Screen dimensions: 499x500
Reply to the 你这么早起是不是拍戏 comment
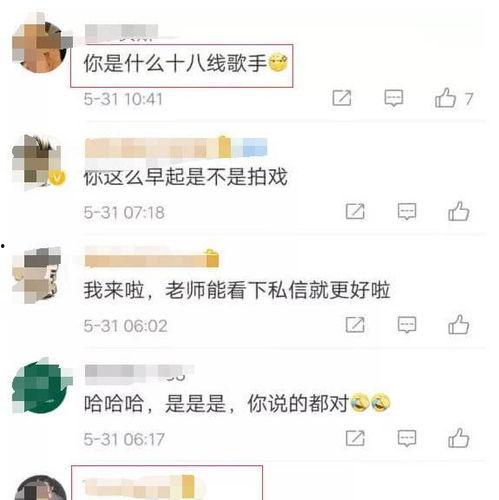tap(407, 211)
